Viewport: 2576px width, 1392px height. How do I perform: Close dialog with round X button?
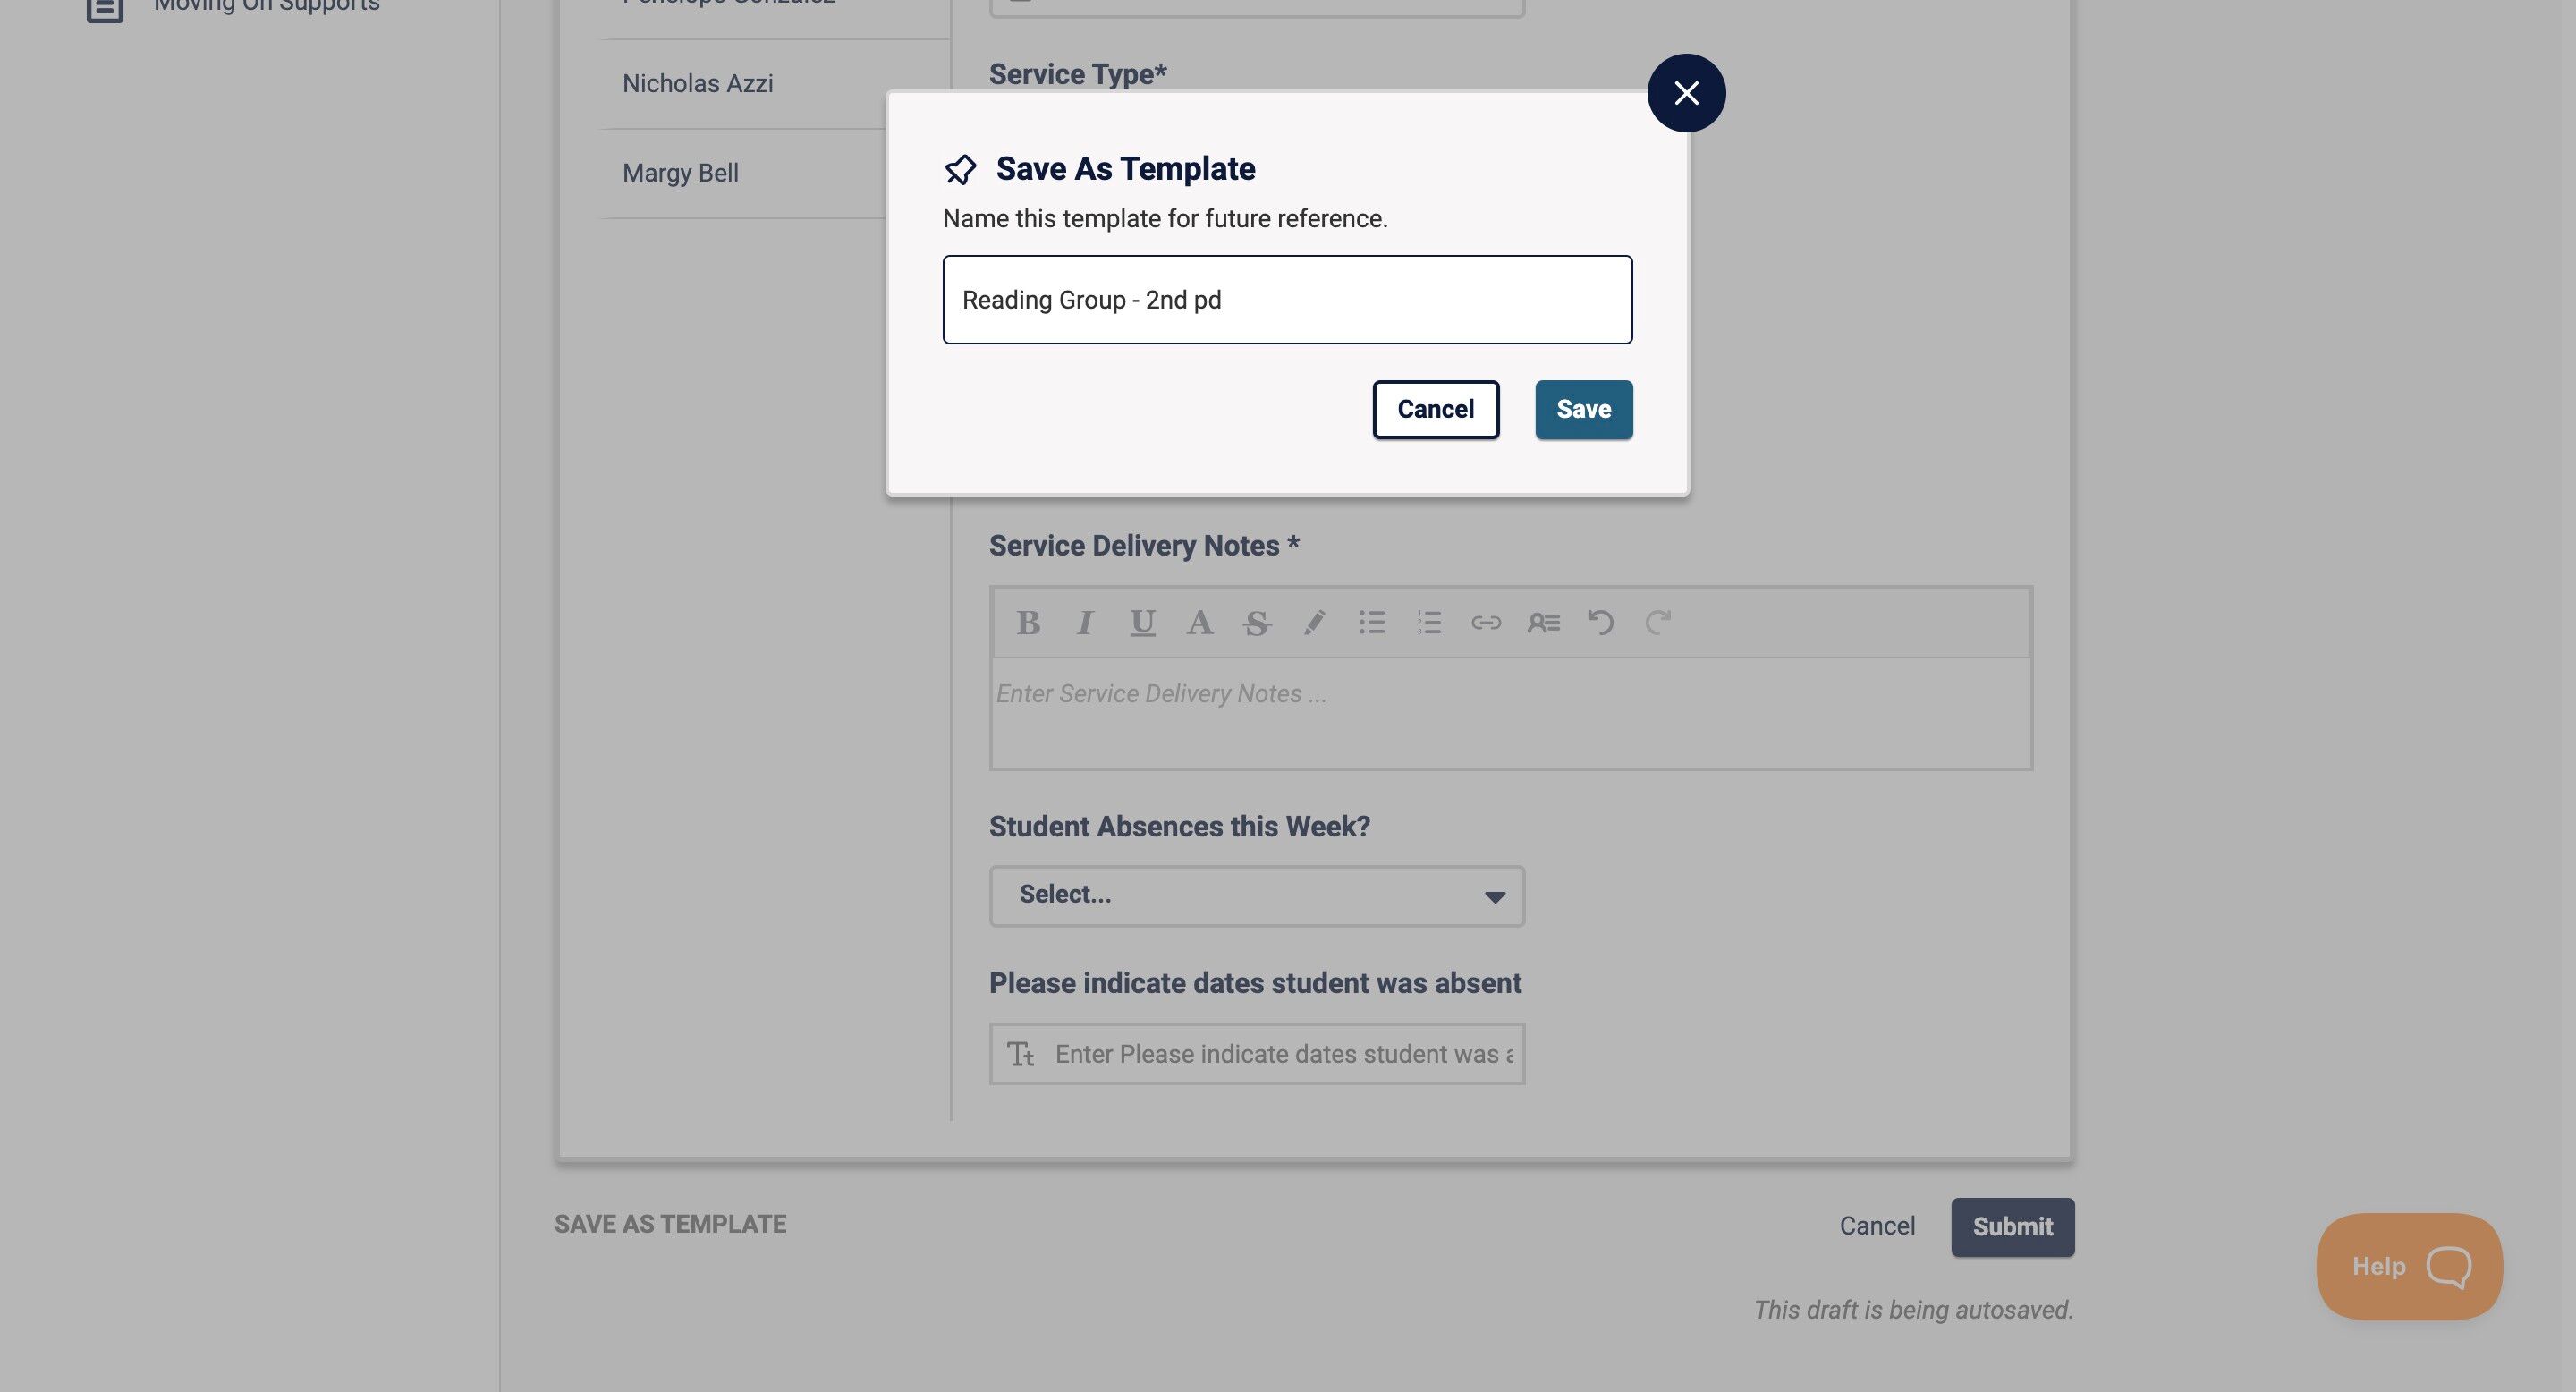tap(1686, 93)
